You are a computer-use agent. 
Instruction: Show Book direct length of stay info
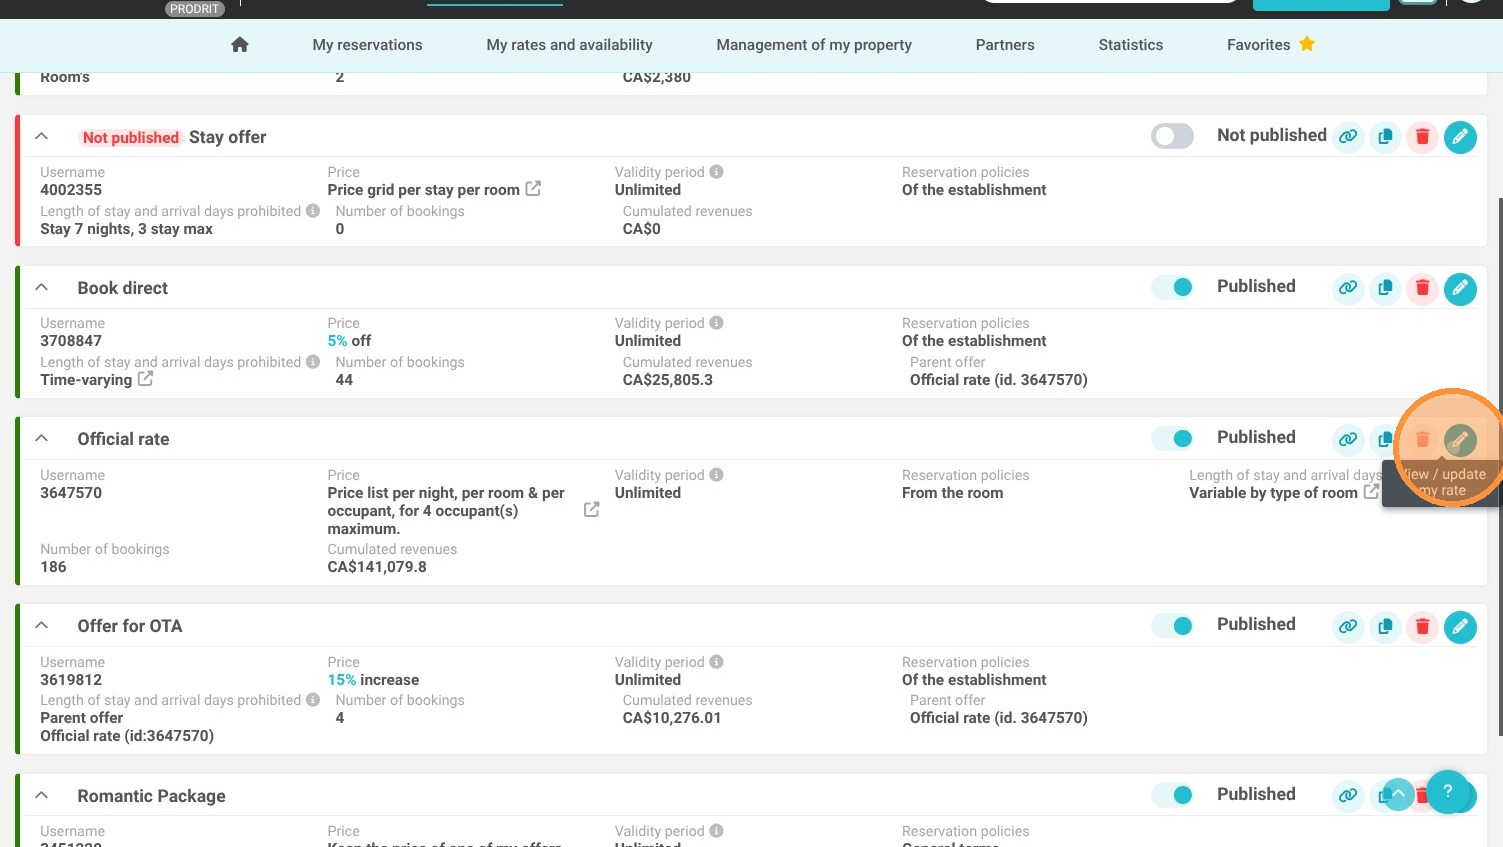(313, 362)
